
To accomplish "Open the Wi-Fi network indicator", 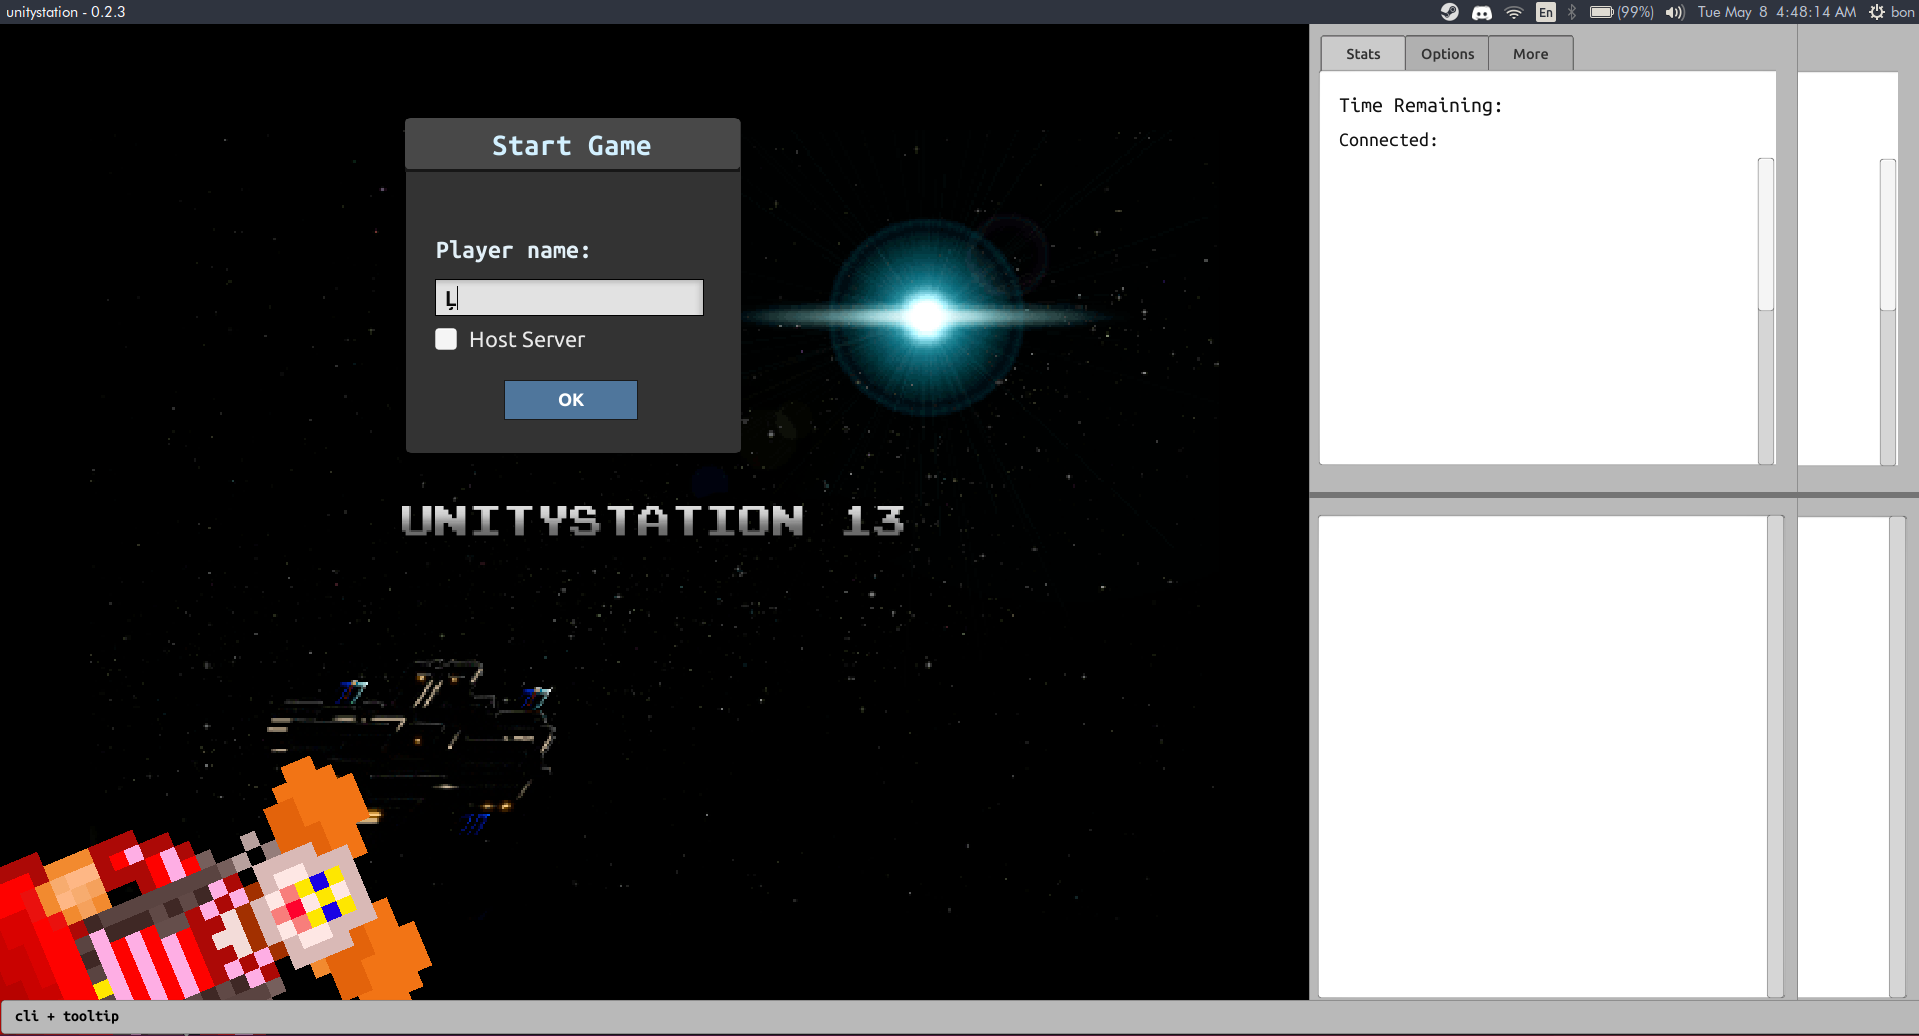I will [1513, 12].
